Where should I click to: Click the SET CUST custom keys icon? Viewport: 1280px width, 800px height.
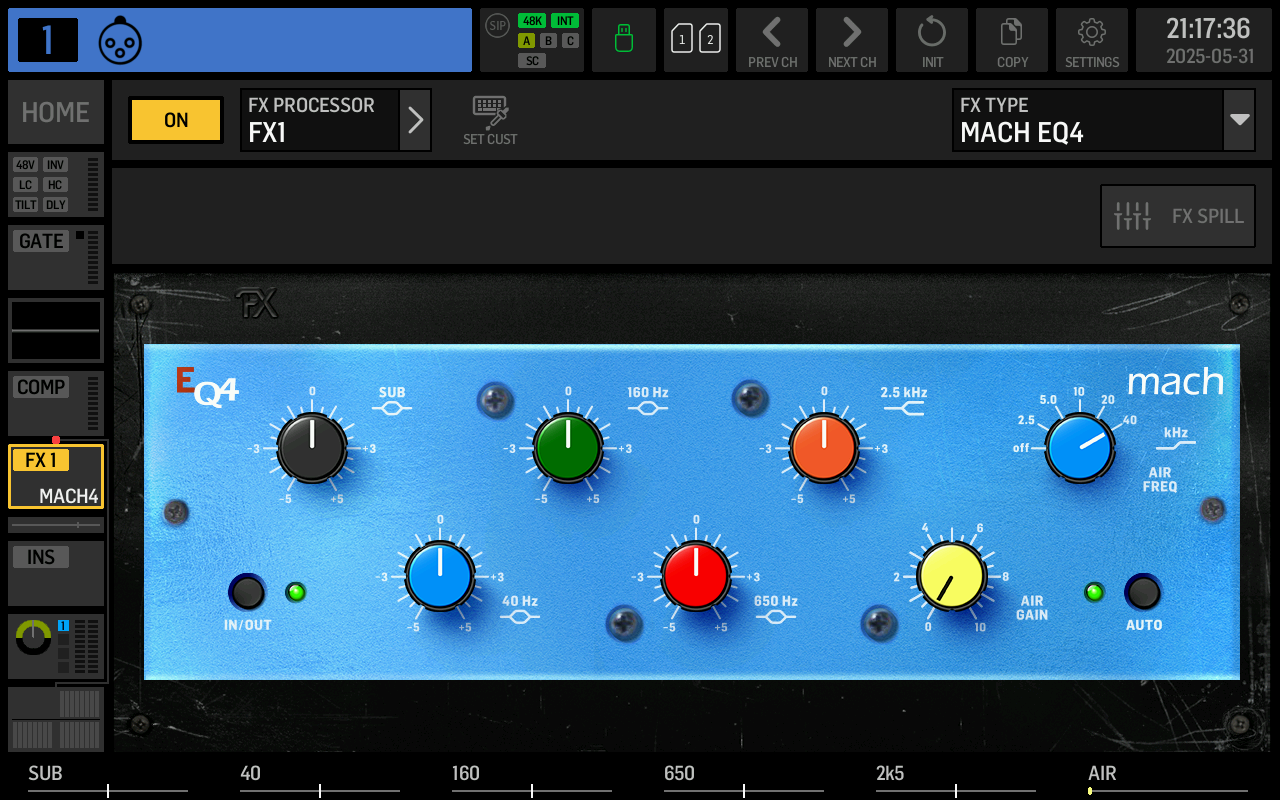[x=489, y=118]
